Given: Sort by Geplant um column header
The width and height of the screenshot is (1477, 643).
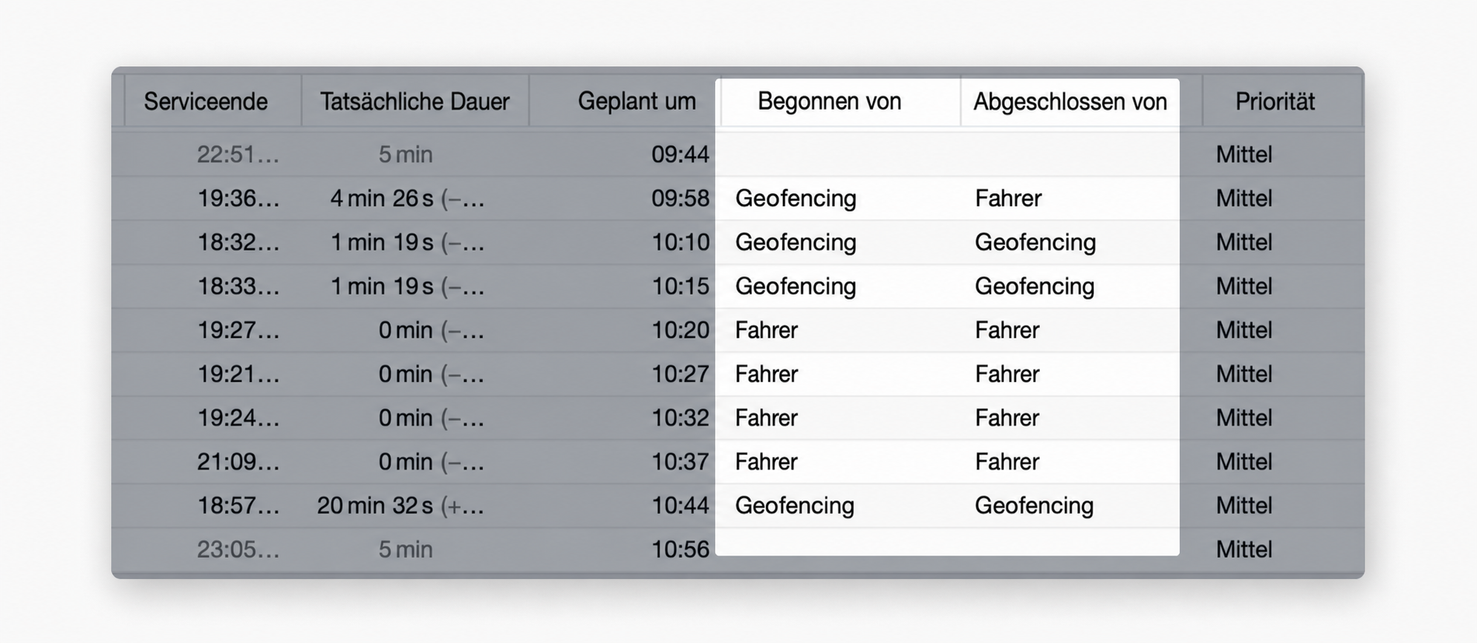Looking at the screenshot, I should point(637,101).
